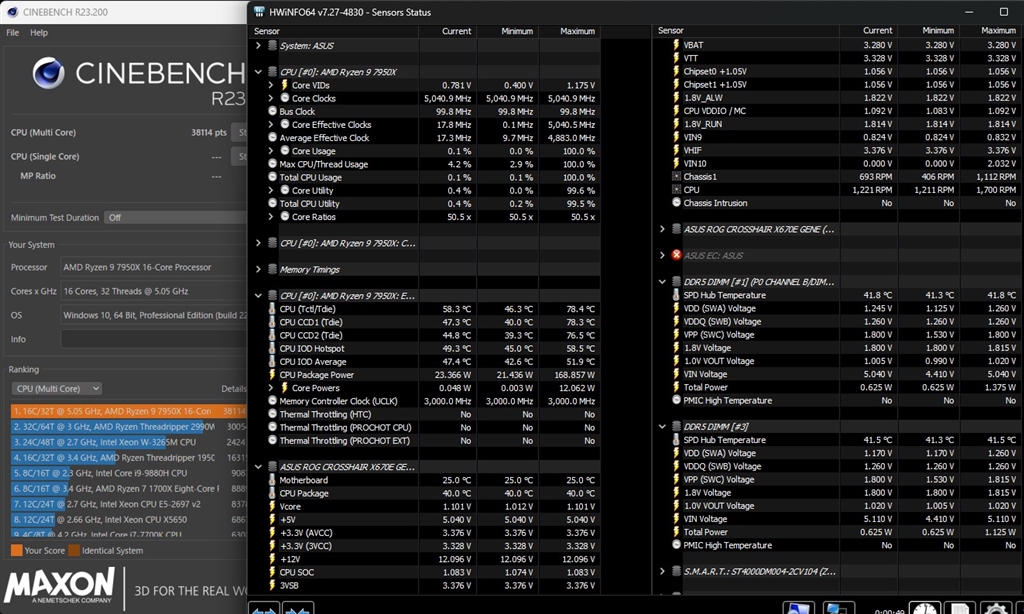Open the Minimum Test Duration dropdown
This screenshot has width=1024, height=614.
(175, 218)
